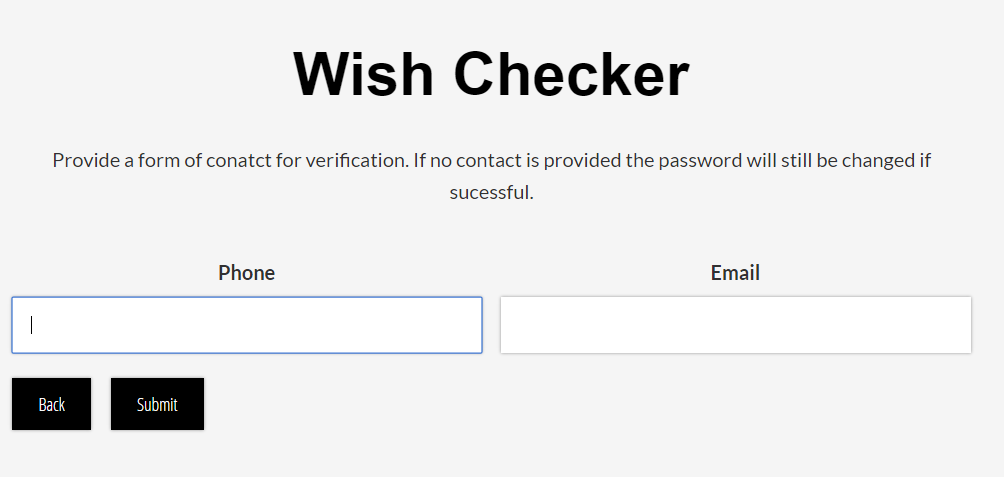Submit the contact verification form
The width and height of the screenshot is (1004, 477).
157,404
